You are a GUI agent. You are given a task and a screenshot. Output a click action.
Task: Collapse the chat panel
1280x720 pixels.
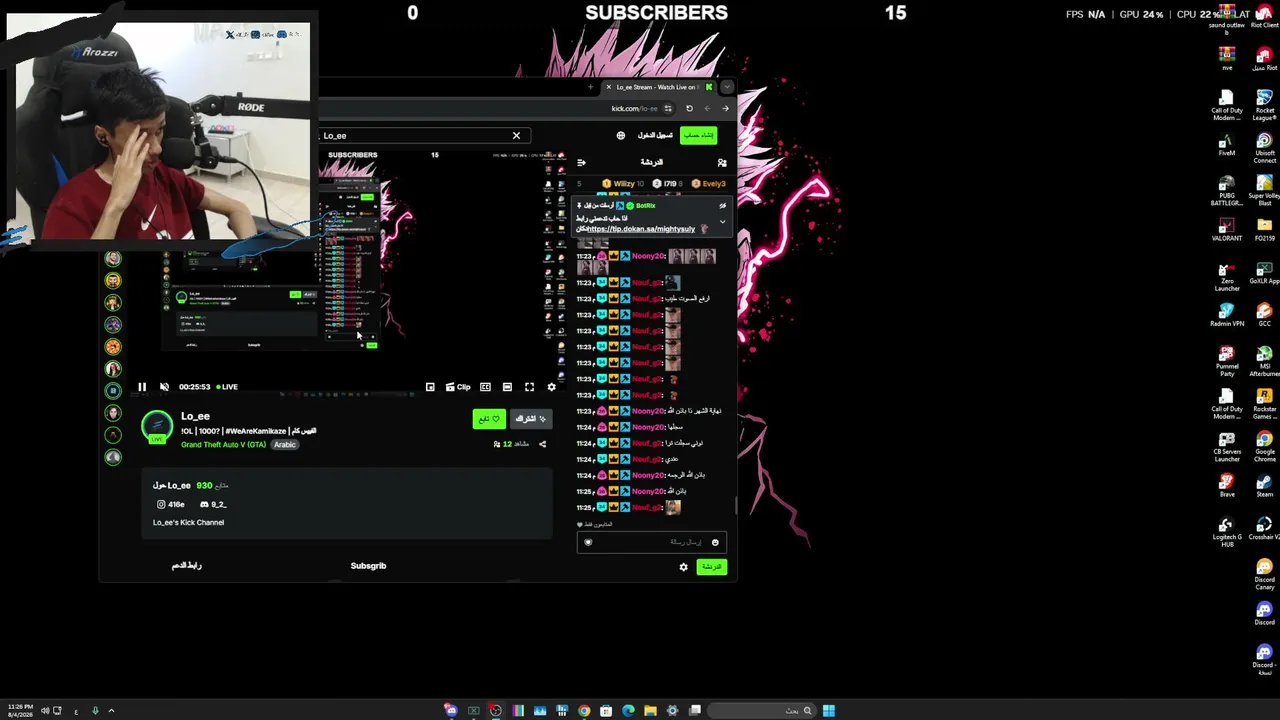[581, 162]
